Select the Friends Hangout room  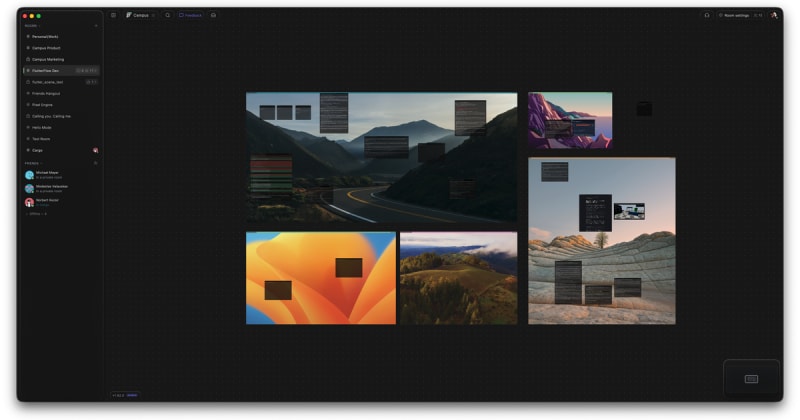click(61, 93)
